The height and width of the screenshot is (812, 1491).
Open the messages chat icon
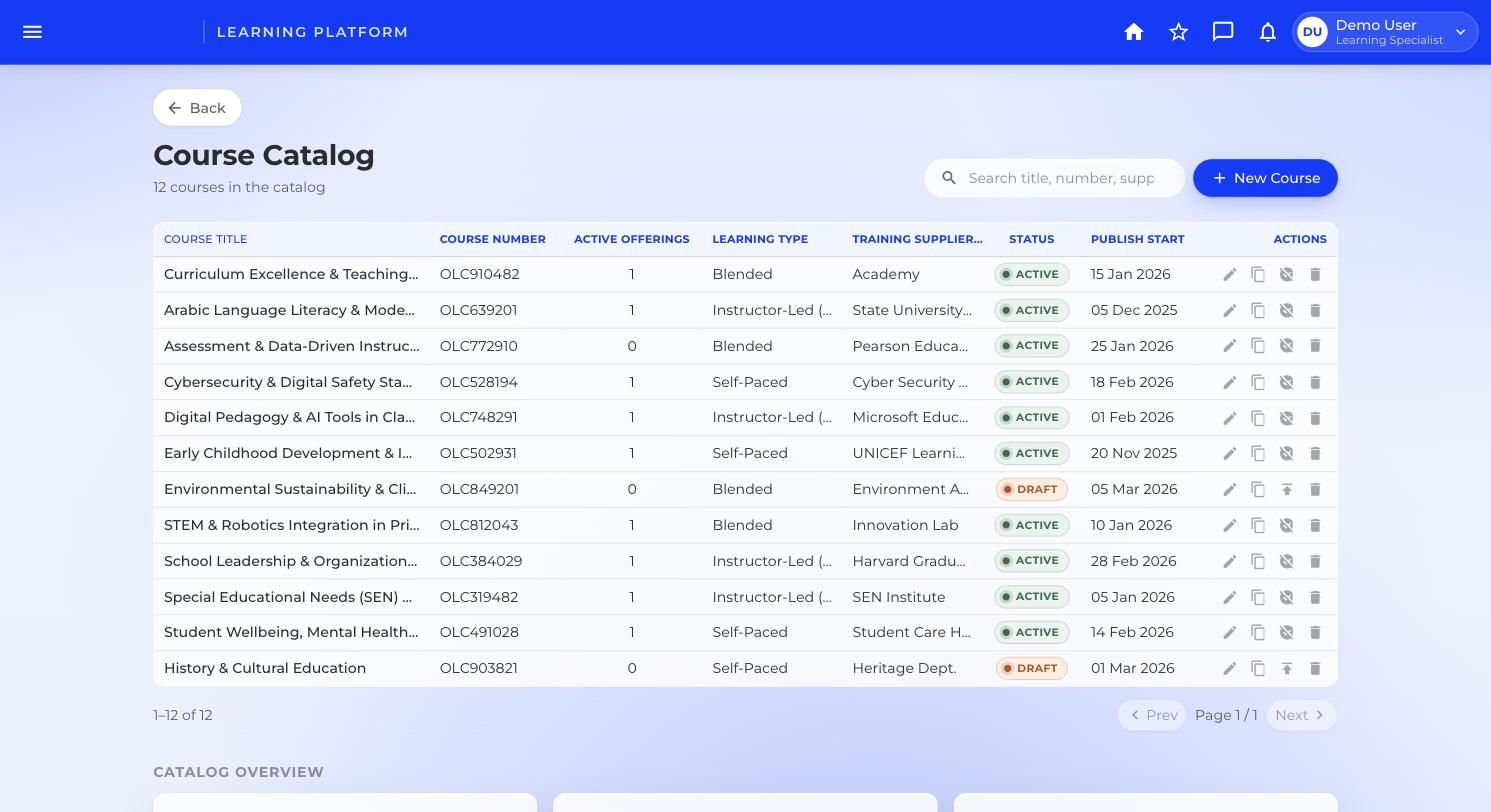1223,32
